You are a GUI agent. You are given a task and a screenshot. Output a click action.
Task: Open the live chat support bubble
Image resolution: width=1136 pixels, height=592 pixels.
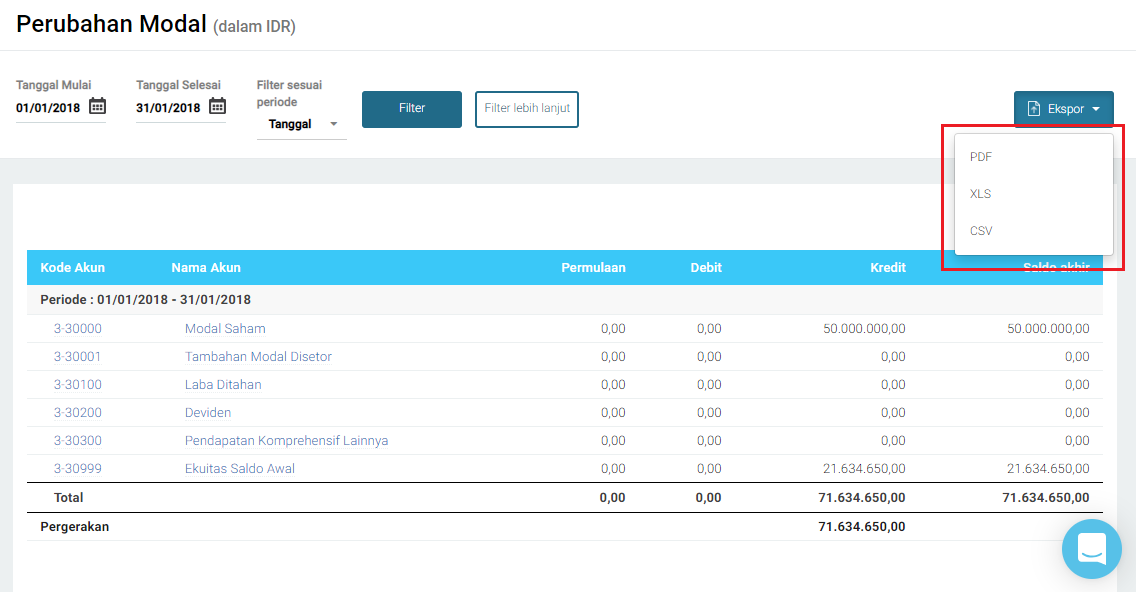point(1091,549)
